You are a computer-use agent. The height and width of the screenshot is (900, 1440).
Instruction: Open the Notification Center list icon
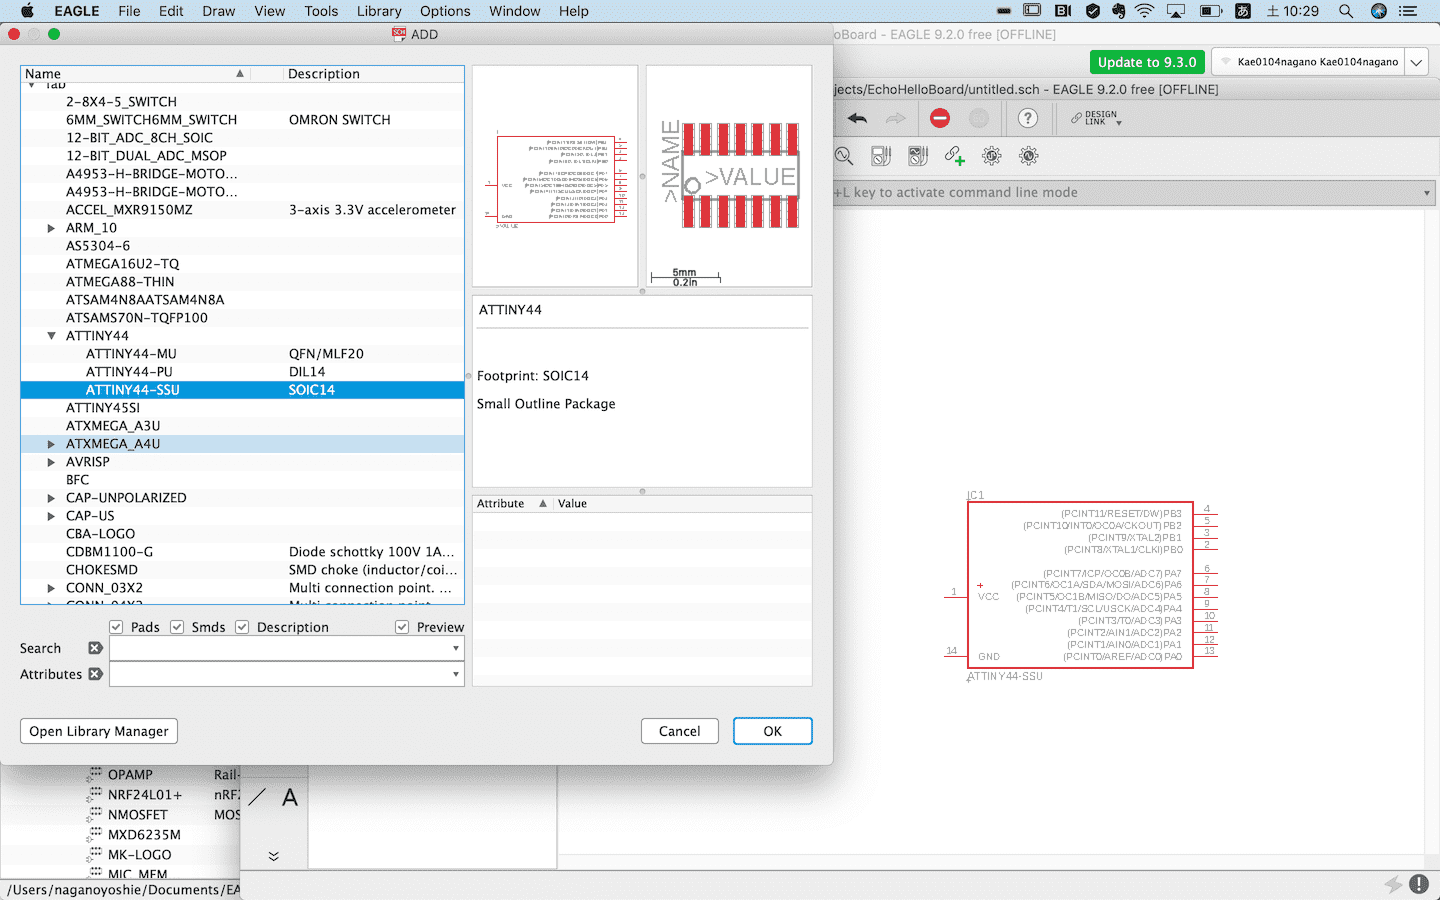(x=1409, y=11)
